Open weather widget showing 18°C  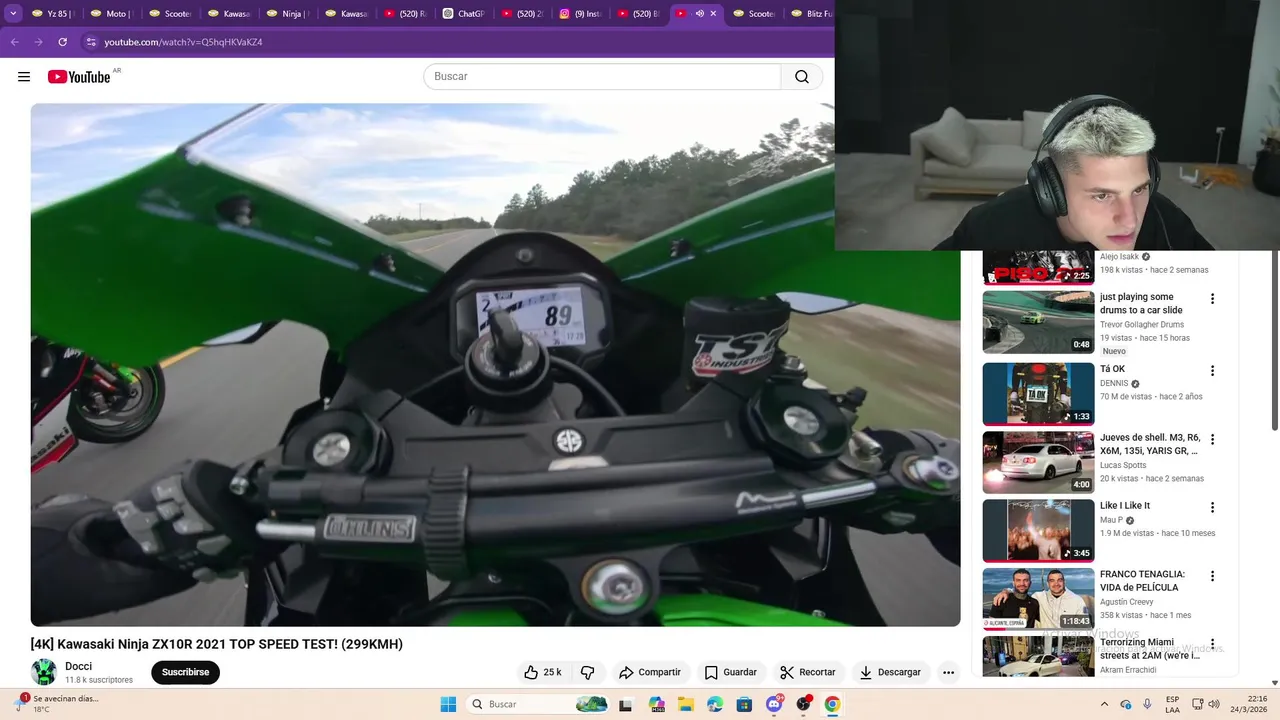tap(57, 704)
